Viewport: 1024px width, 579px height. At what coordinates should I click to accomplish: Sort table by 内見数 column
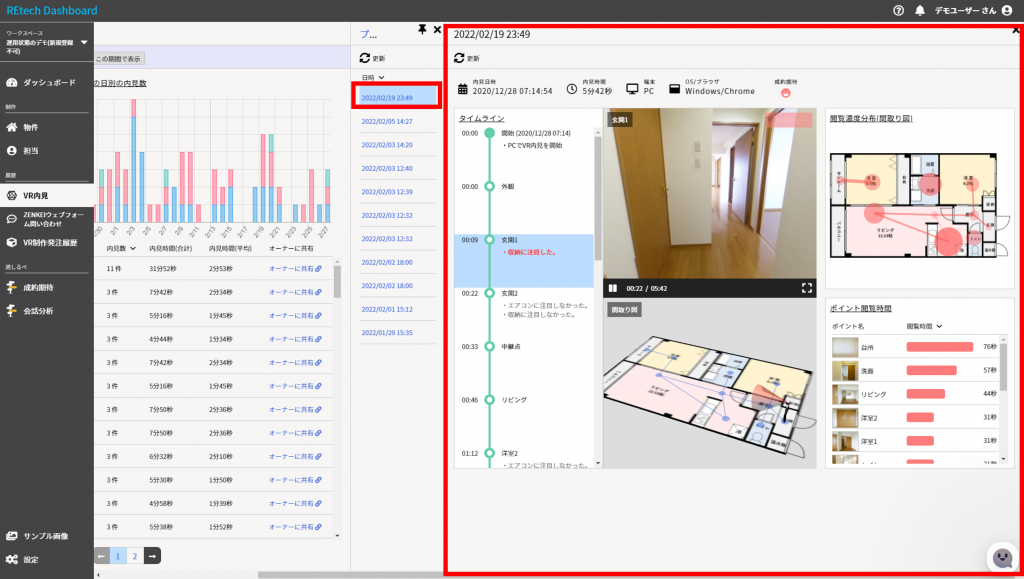tap(121, 249)
